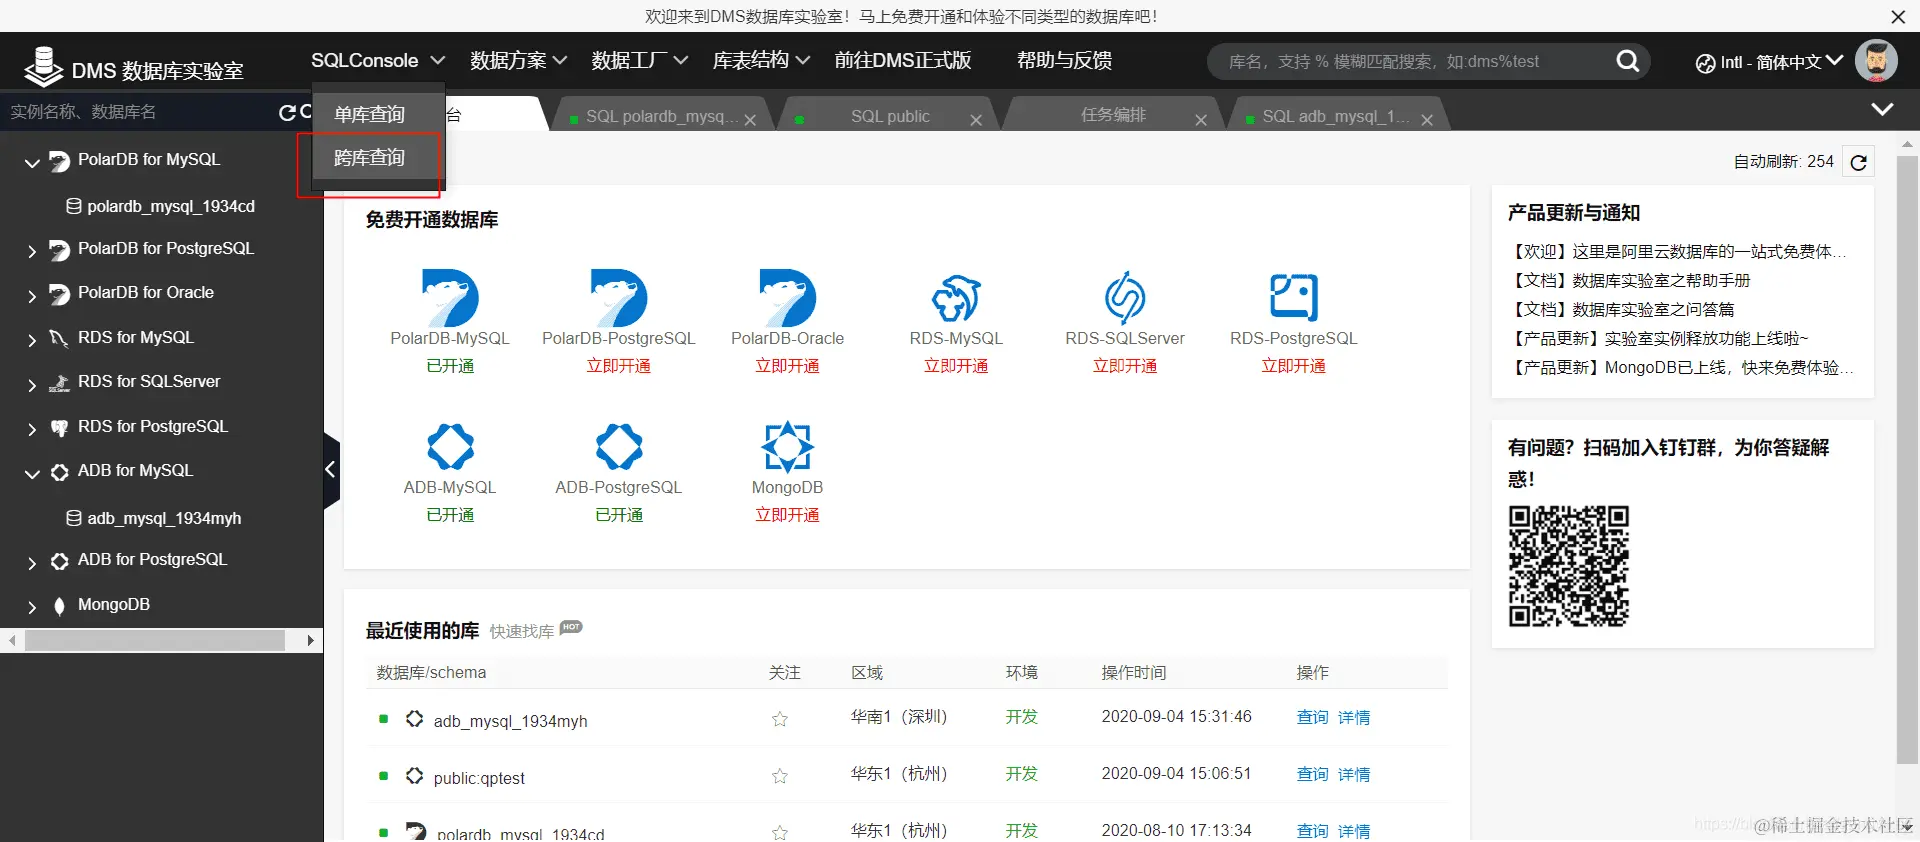Screen dimensions: 1920x842
Task: Focus the database name search field
Action: (1415, 61)
